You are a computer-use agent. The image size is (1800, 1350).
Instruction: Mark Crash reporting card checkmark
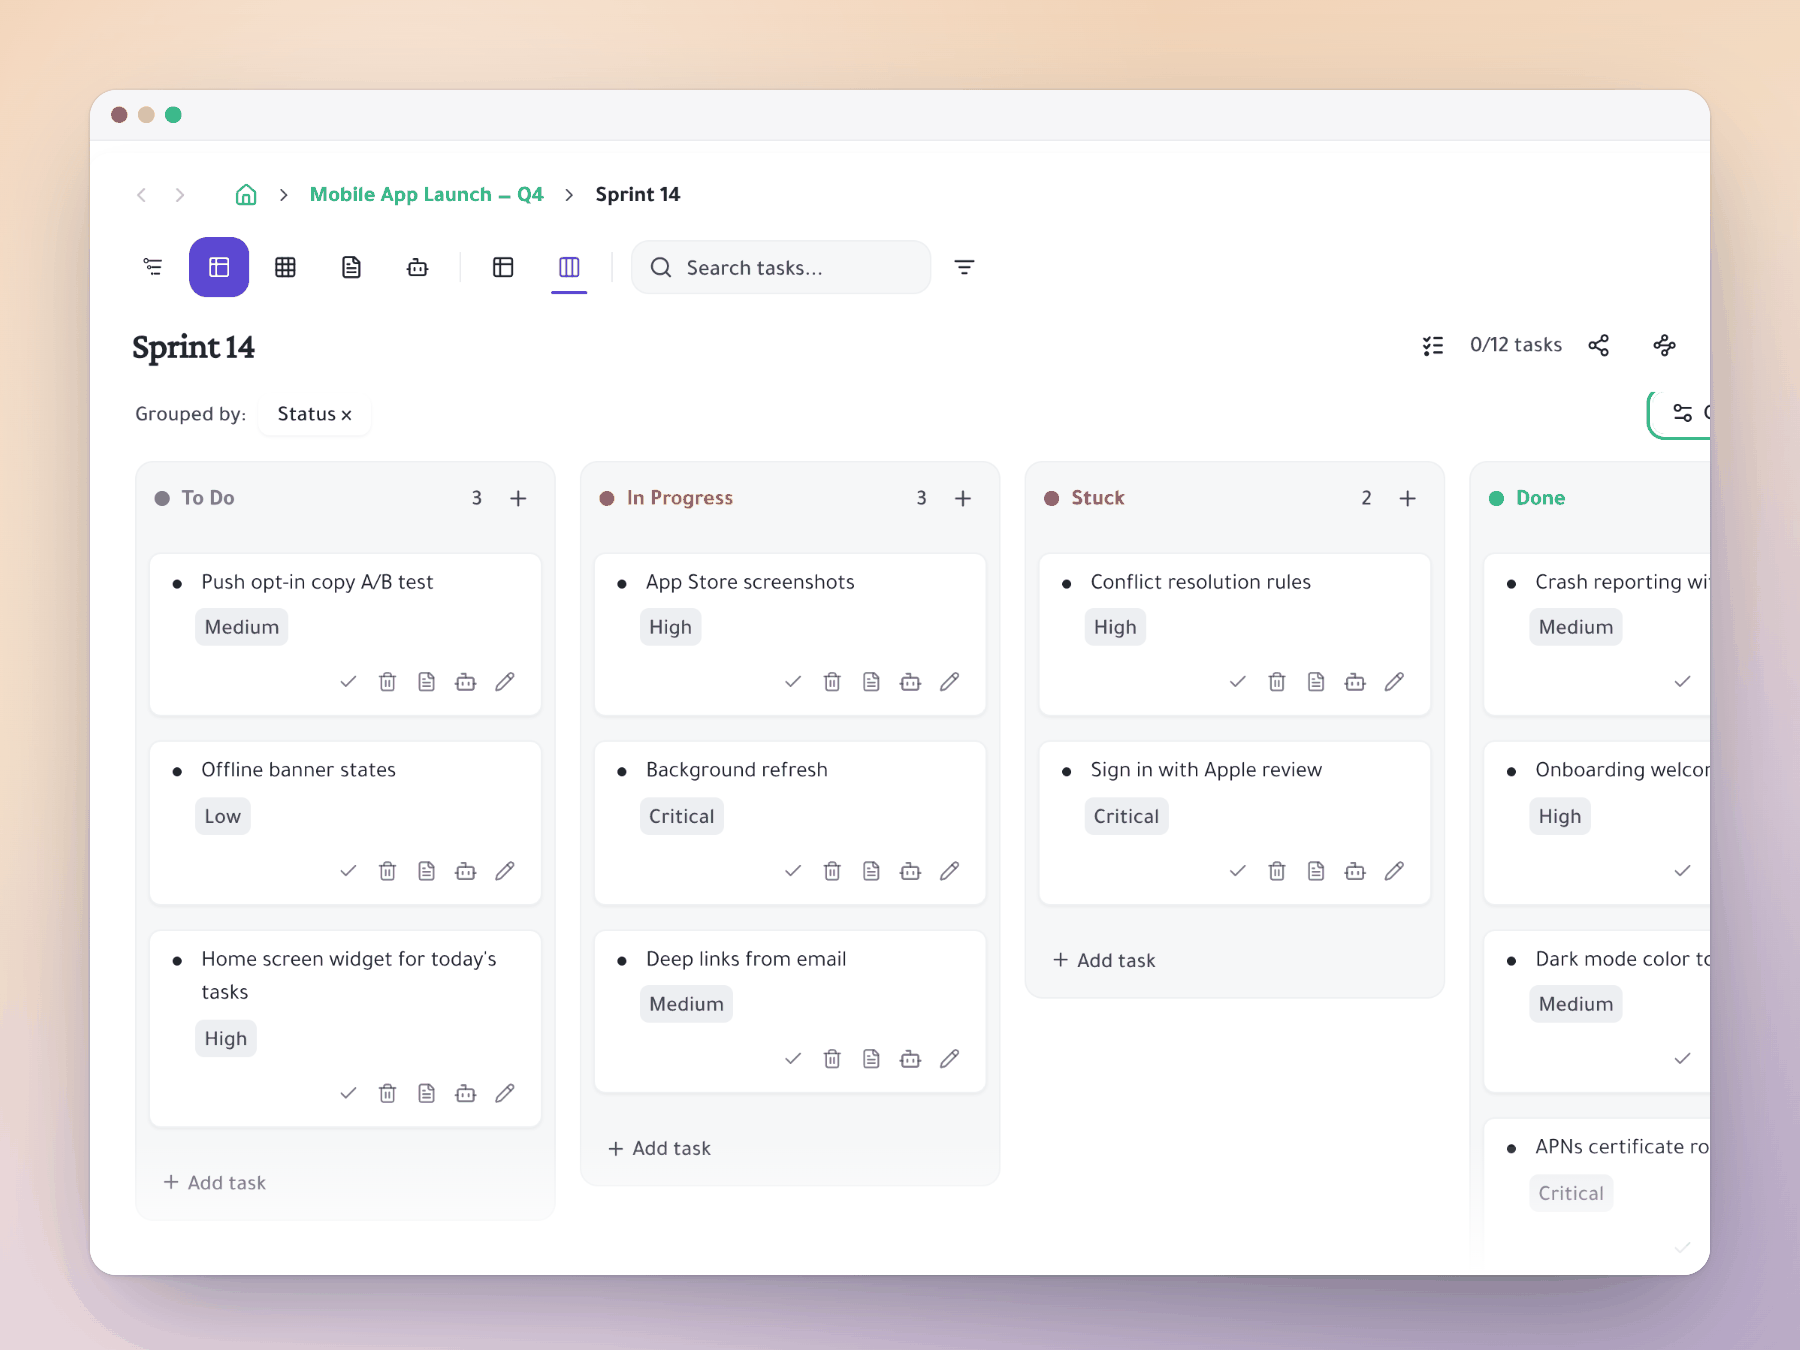(x=1683, y=682)
